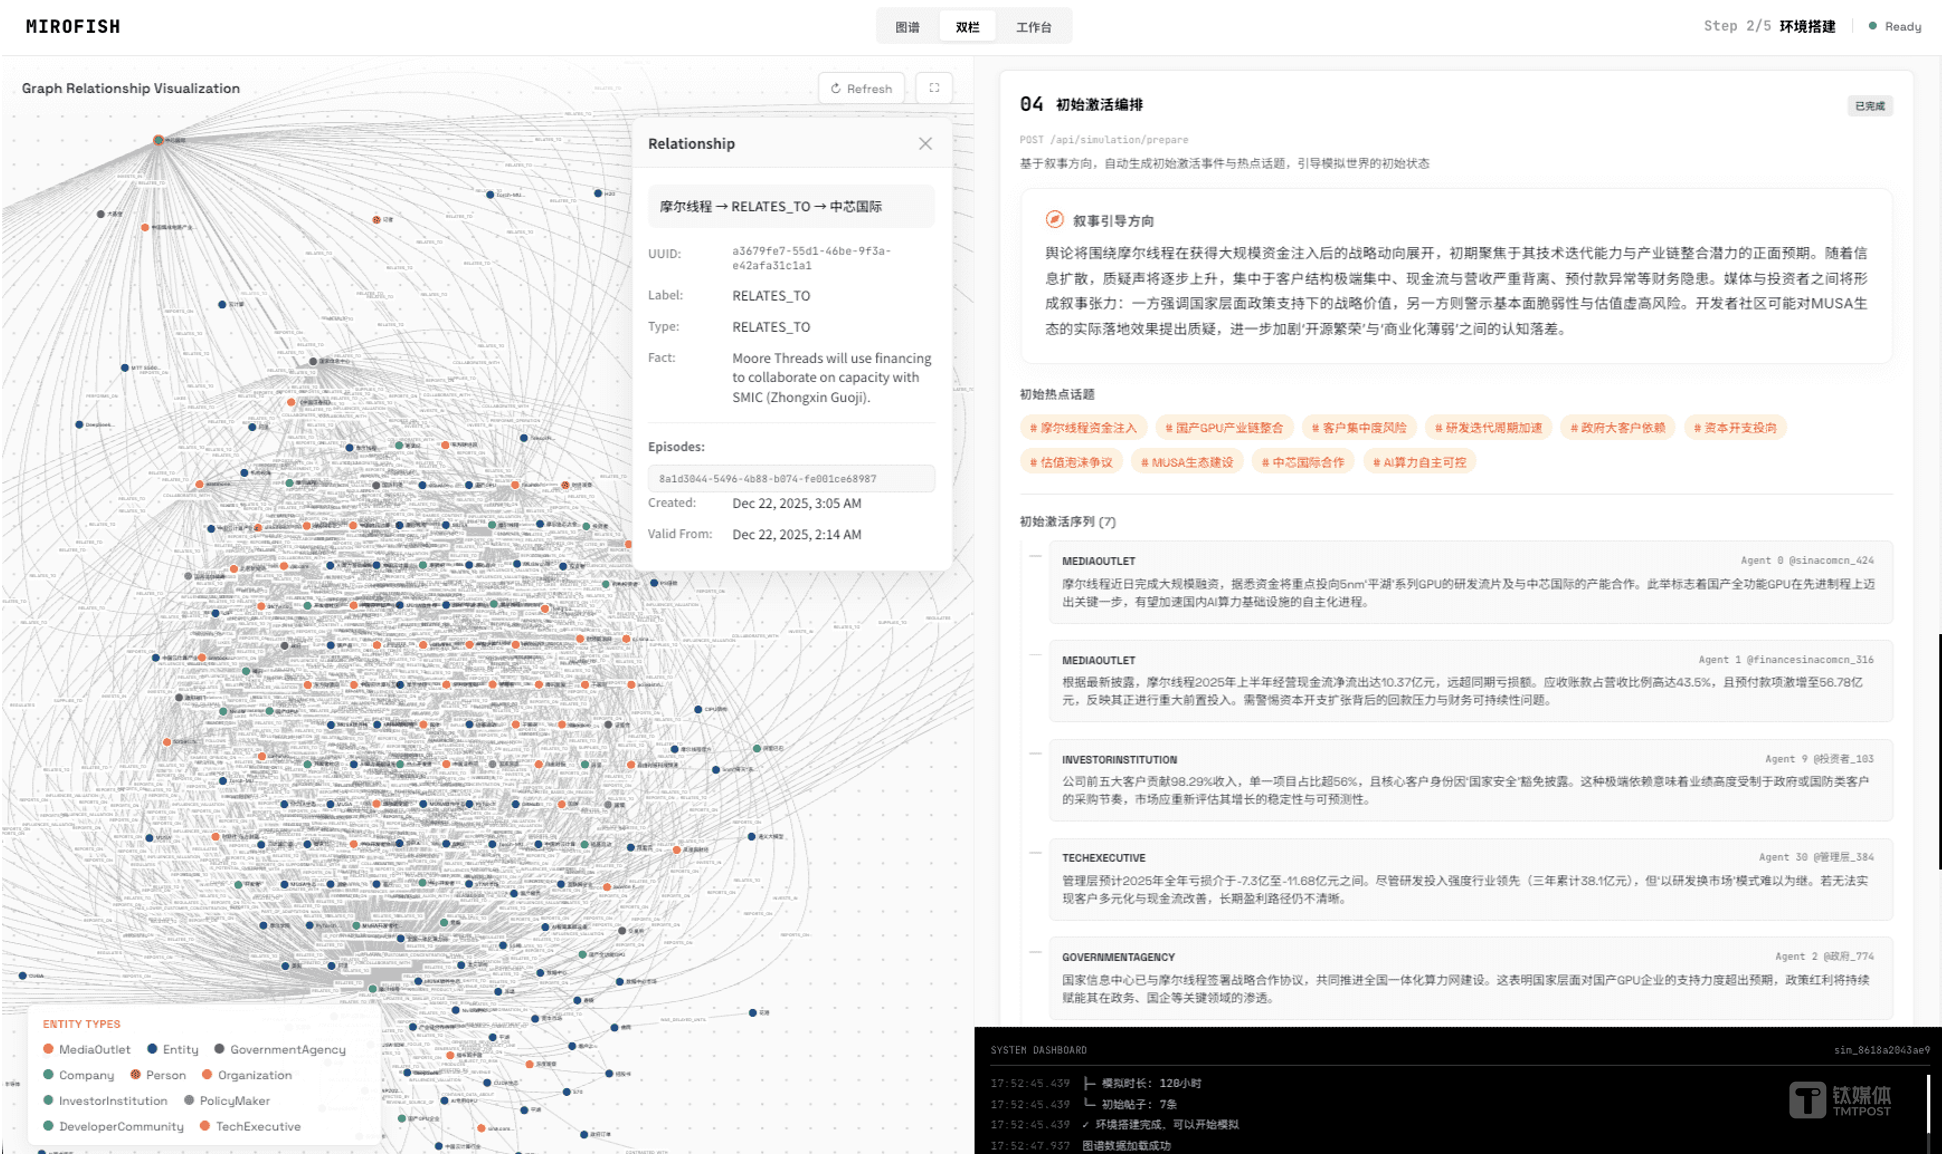Collapse the GOVERNMENTAGENCY activation entry
Screen dimensions: 1942x1154
point(1035,952)
